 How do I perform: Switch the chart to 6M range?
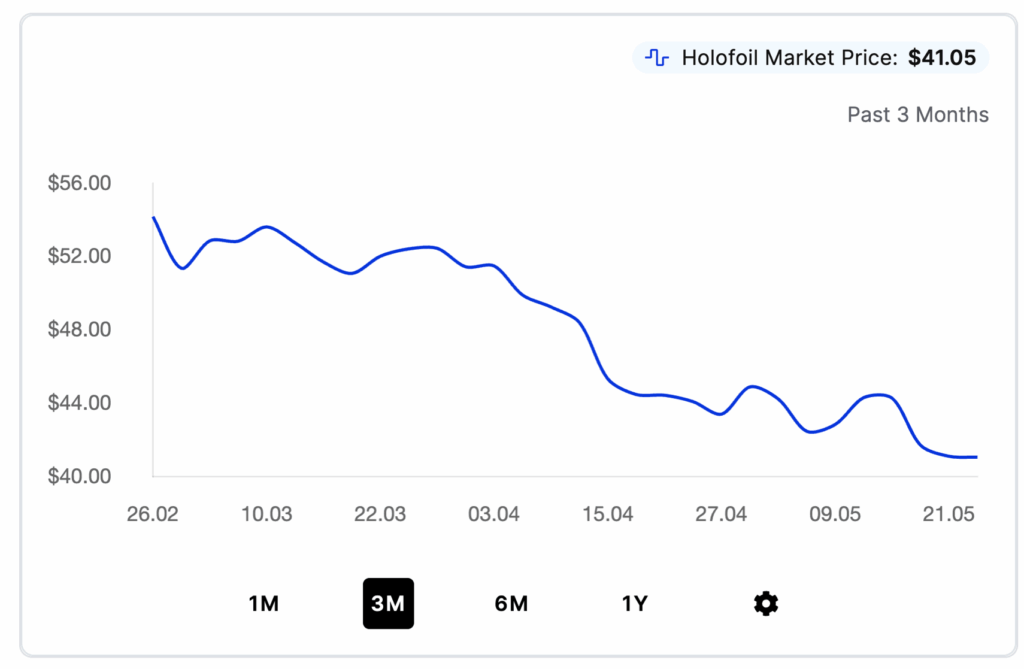point(511,604)
